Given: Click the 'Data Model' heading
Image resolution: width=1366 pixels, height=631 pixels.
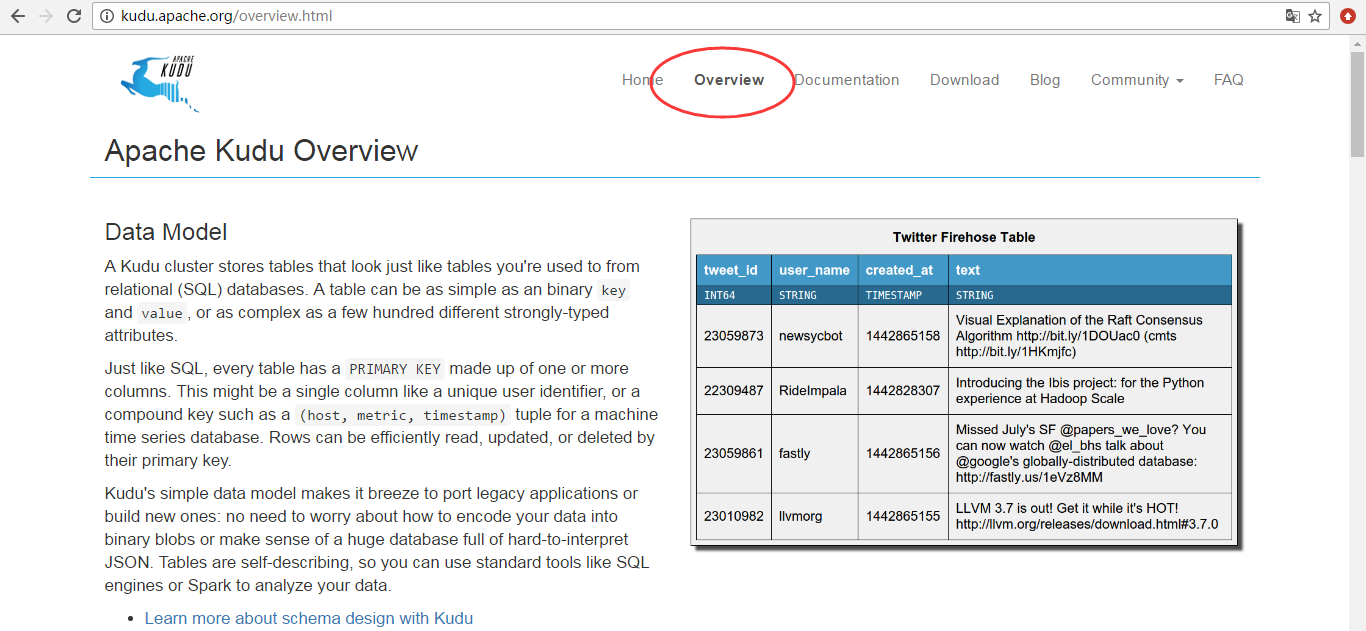Looking at the screenshot, I should (166, 232).
